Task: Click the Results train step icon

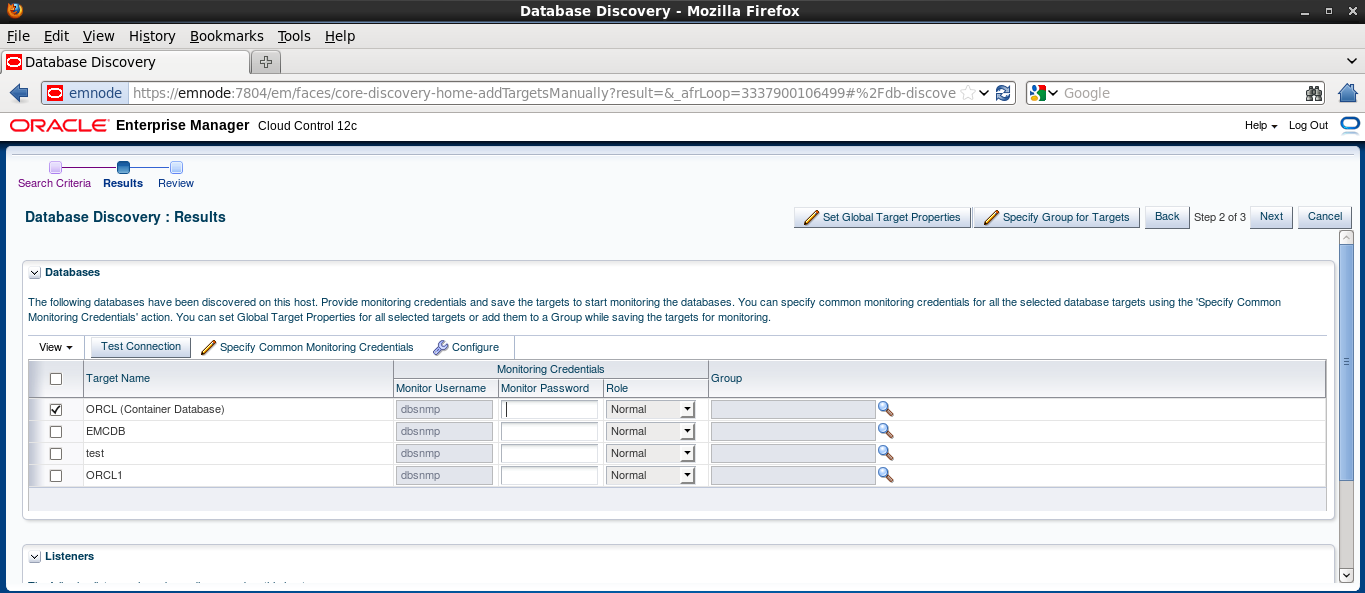Action: pyautogui.click(x=123, y=168)
